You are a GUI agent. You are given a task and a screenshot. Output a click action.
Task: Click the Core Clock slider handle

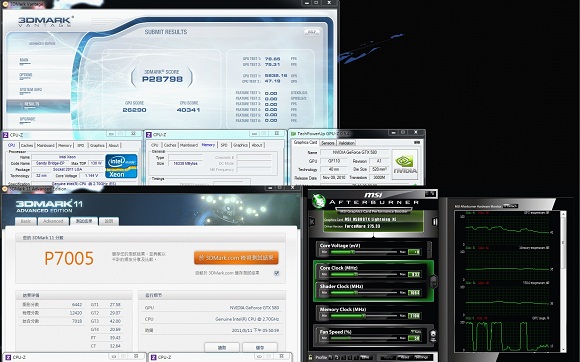click(x=355, y=274)
